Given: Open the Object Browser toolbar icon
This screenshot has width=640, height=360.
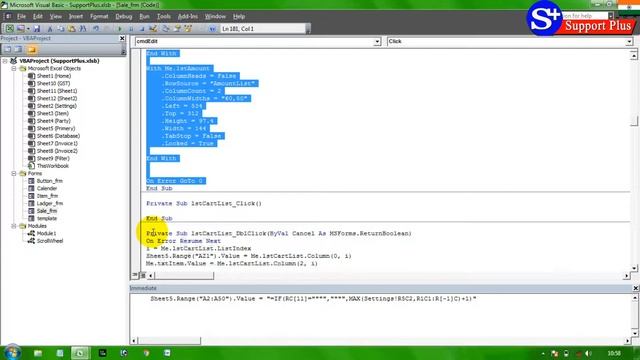Looking at the screenshot, I should point(188,29).
